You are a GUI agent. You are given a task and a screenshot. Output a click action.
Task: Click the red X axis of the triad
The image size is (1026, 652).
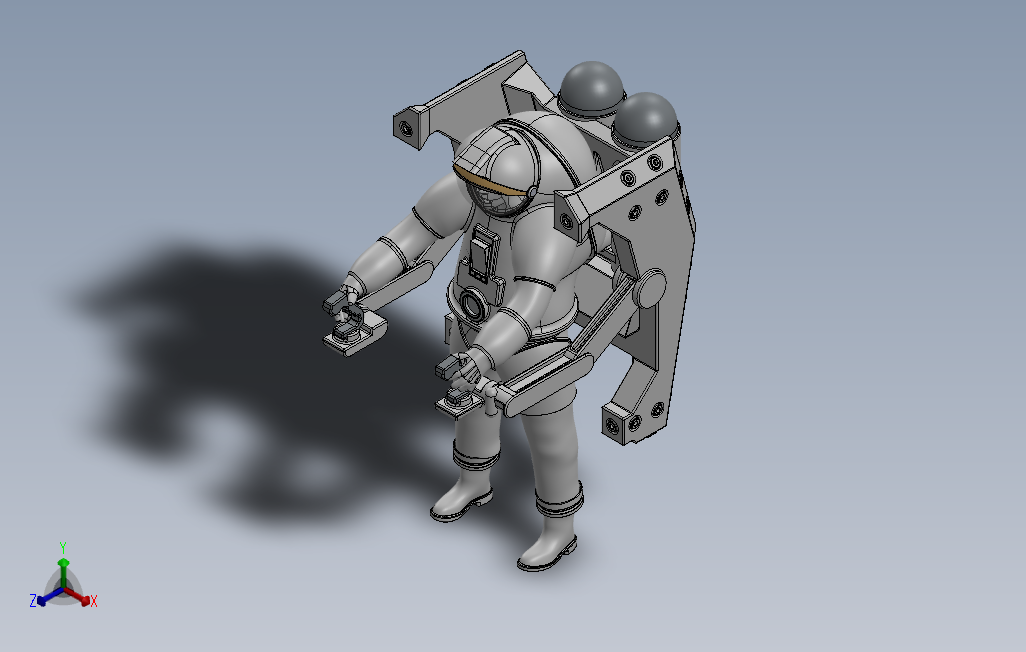[79, 596]
